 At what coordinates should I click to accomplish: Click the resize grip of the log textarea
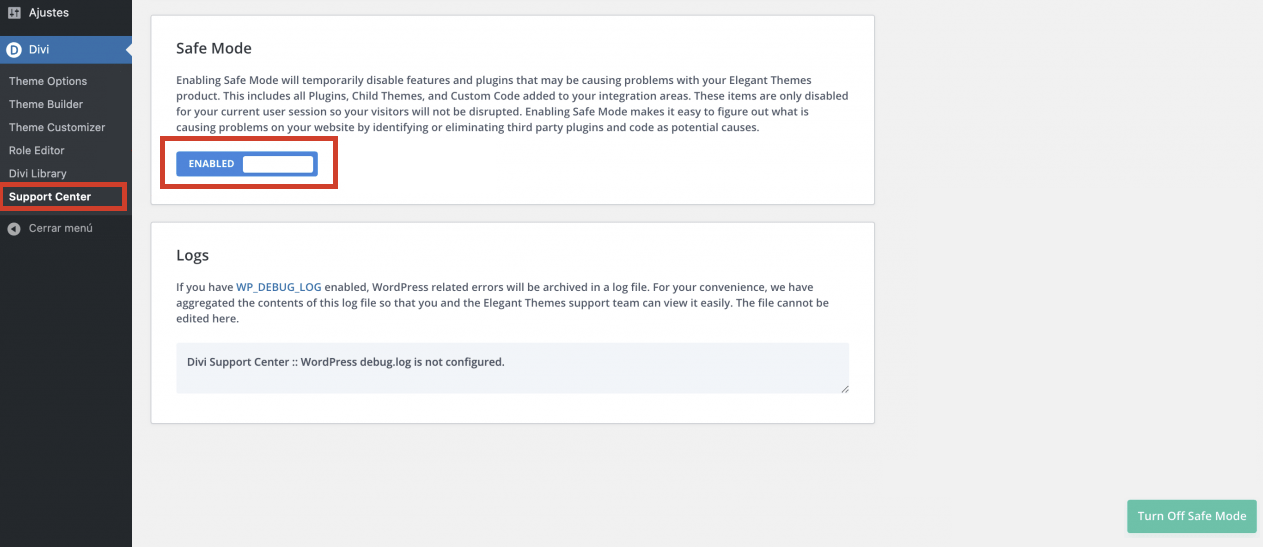843,388
